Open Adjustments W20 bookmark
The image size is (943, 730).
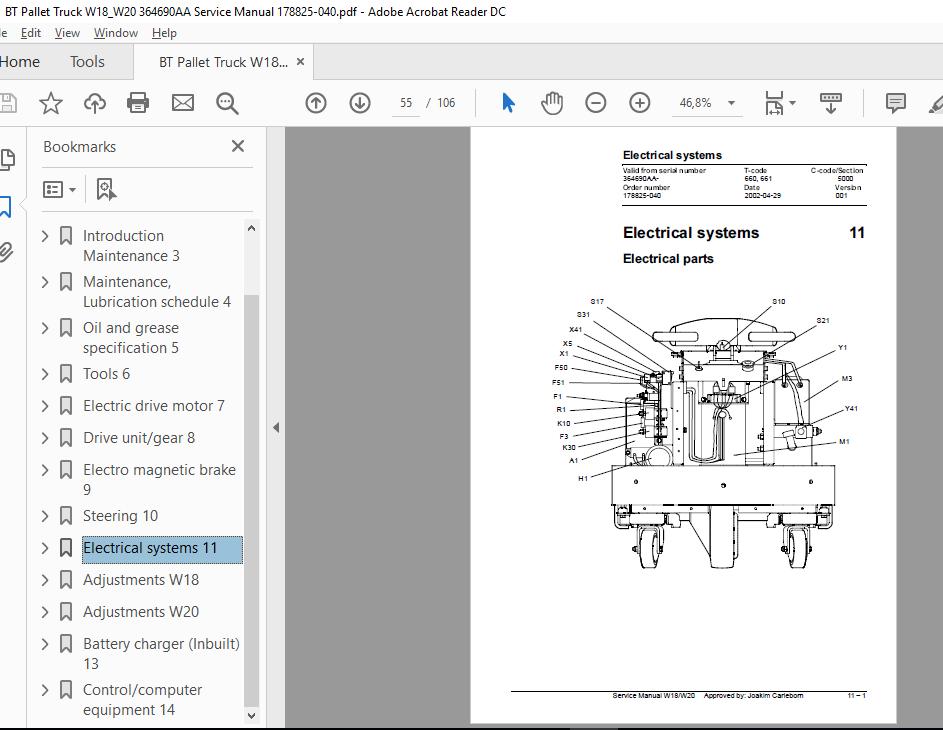pos(141,612)
